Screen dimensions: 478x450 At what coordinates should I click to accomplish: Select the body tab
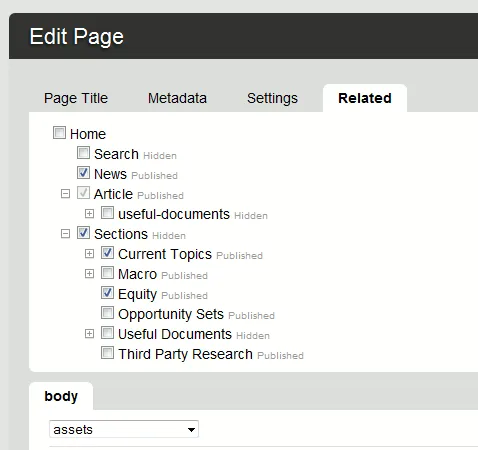[61, 396]
